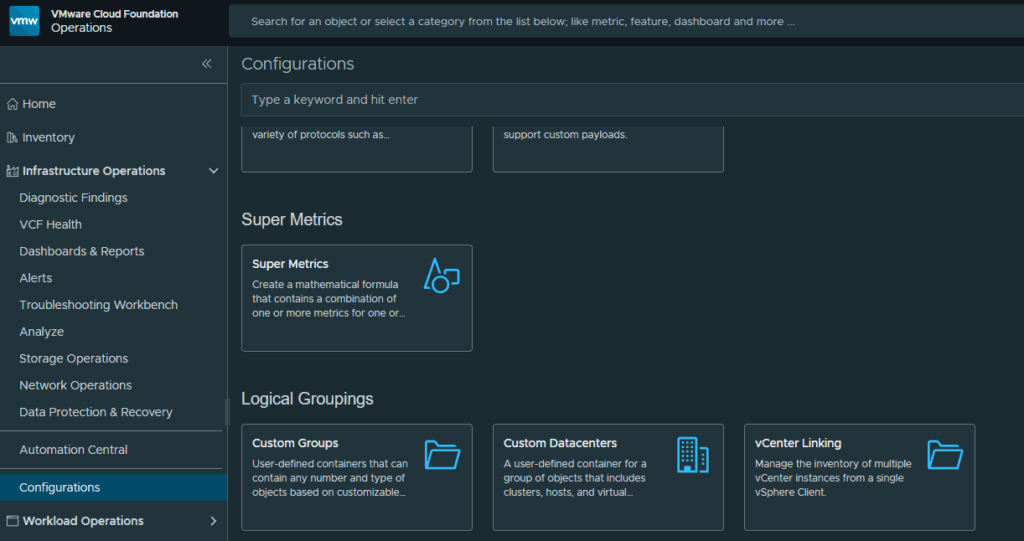The image size is (1024, 541).
Task: Open Automation Central
Action: (x=73, y=450)
